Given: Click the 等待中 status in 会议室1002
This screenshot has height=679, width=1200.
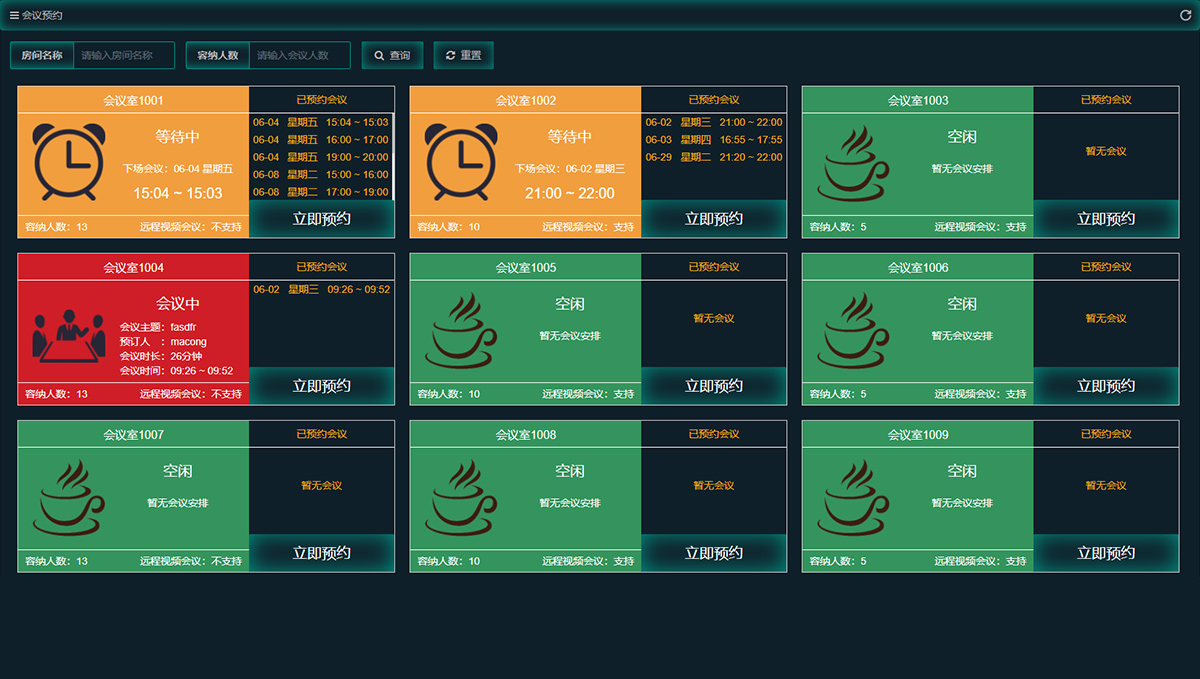Looking at the screenshot, I should tap(570, 137).
